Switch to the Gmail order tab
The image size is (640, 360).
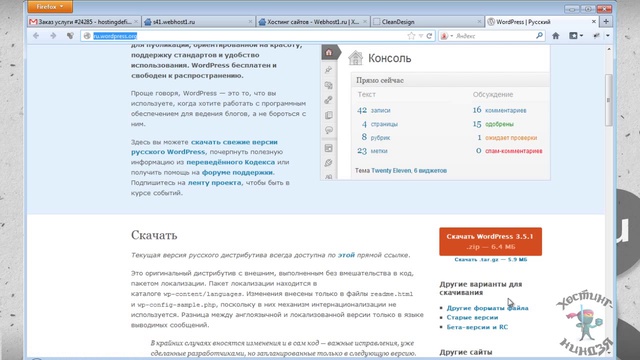(84, 22)
